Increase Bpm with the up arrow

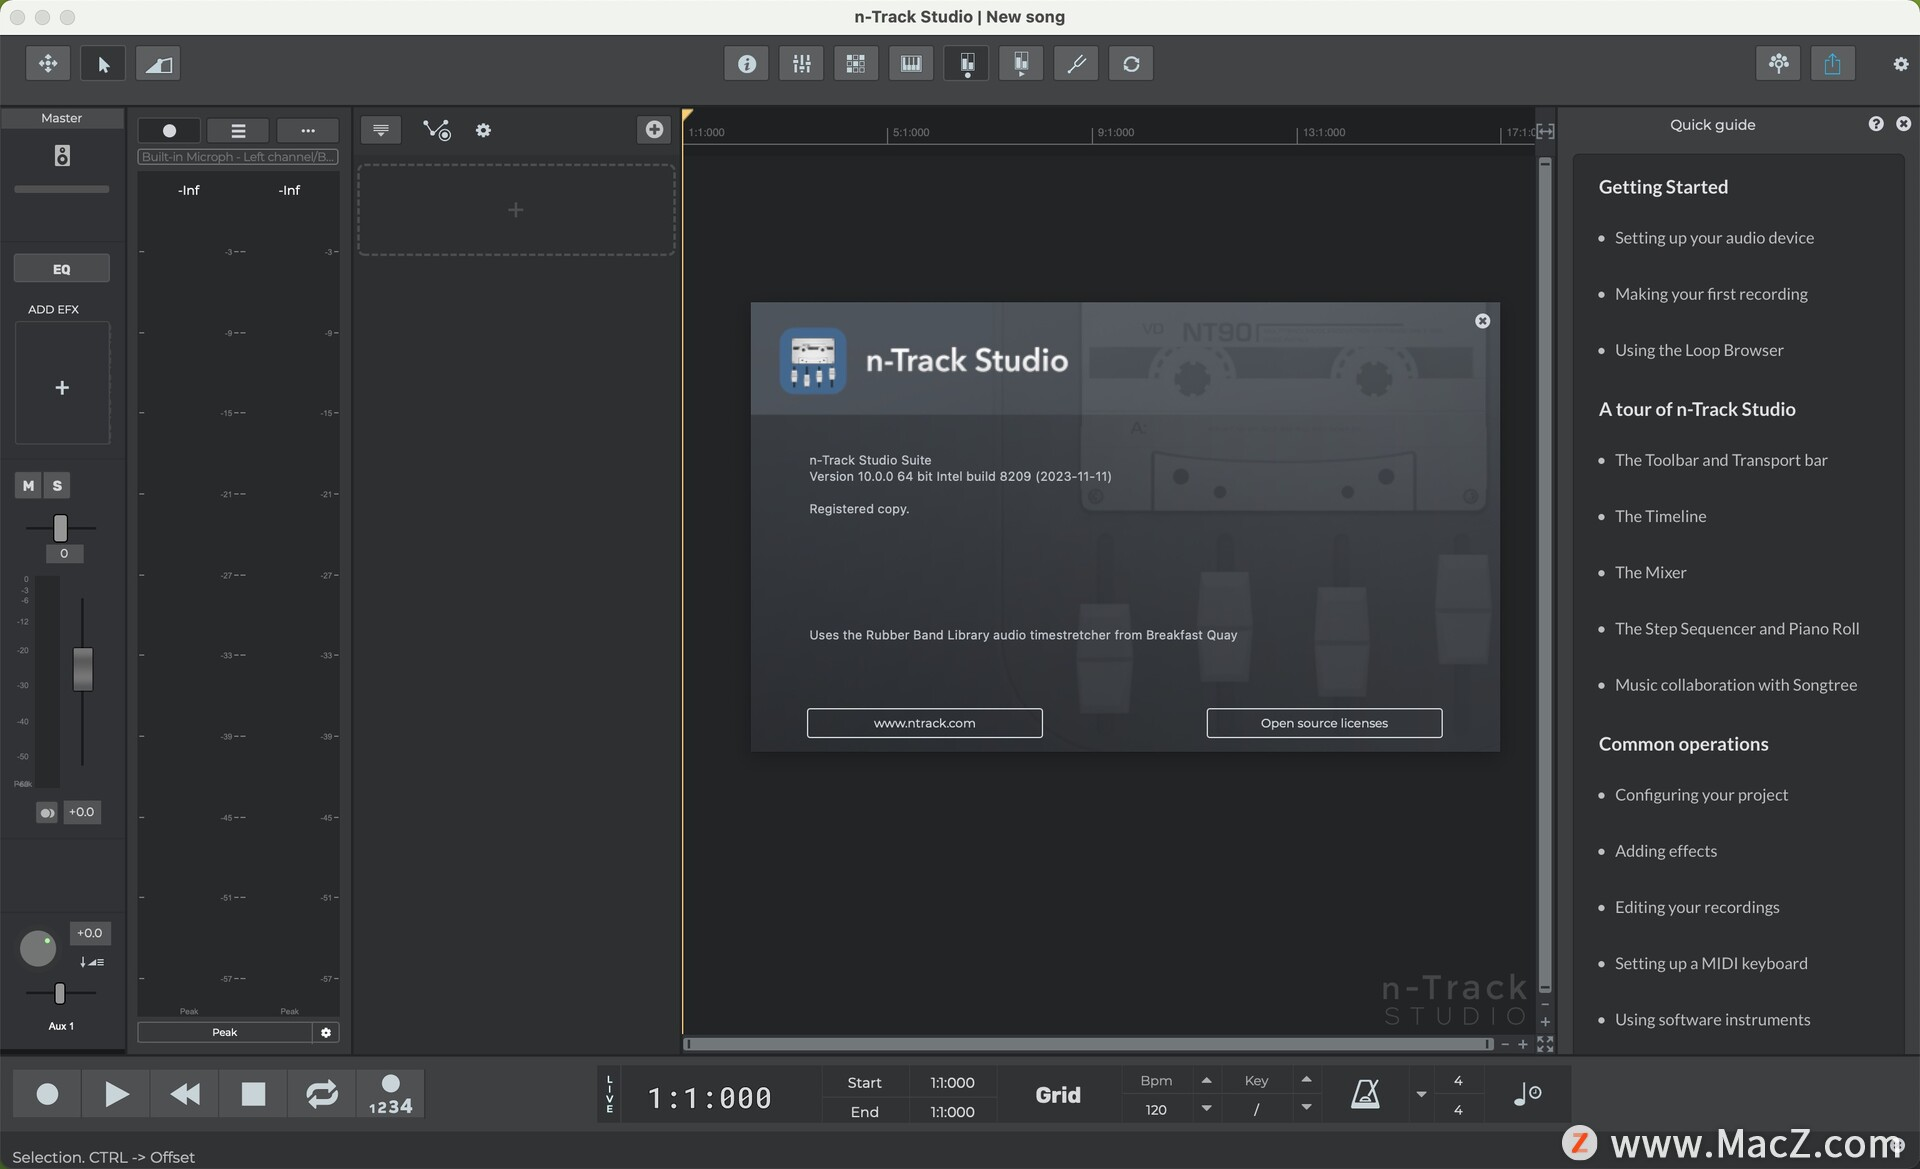pos(1206,1080)
